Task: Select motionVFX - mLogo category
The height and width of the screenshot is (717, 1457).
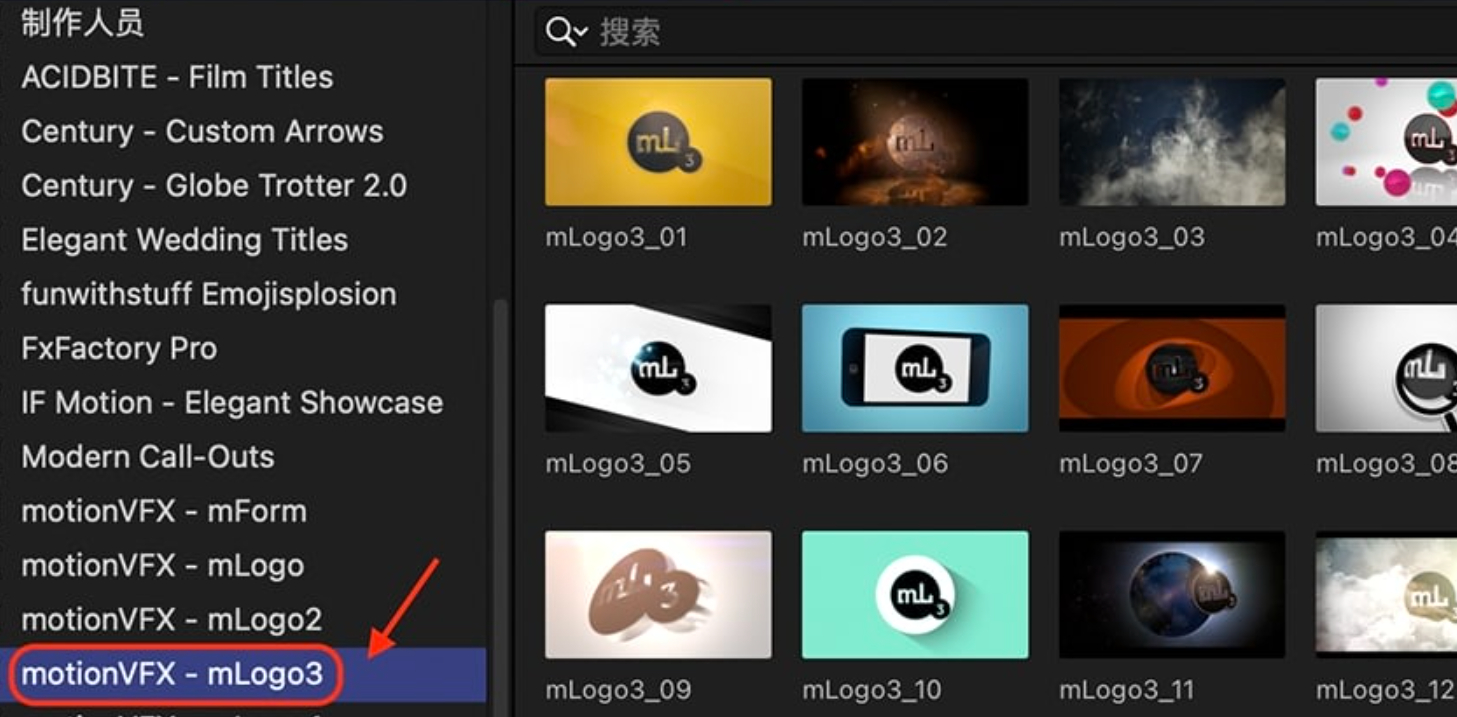Action: [x=163, y=565]
